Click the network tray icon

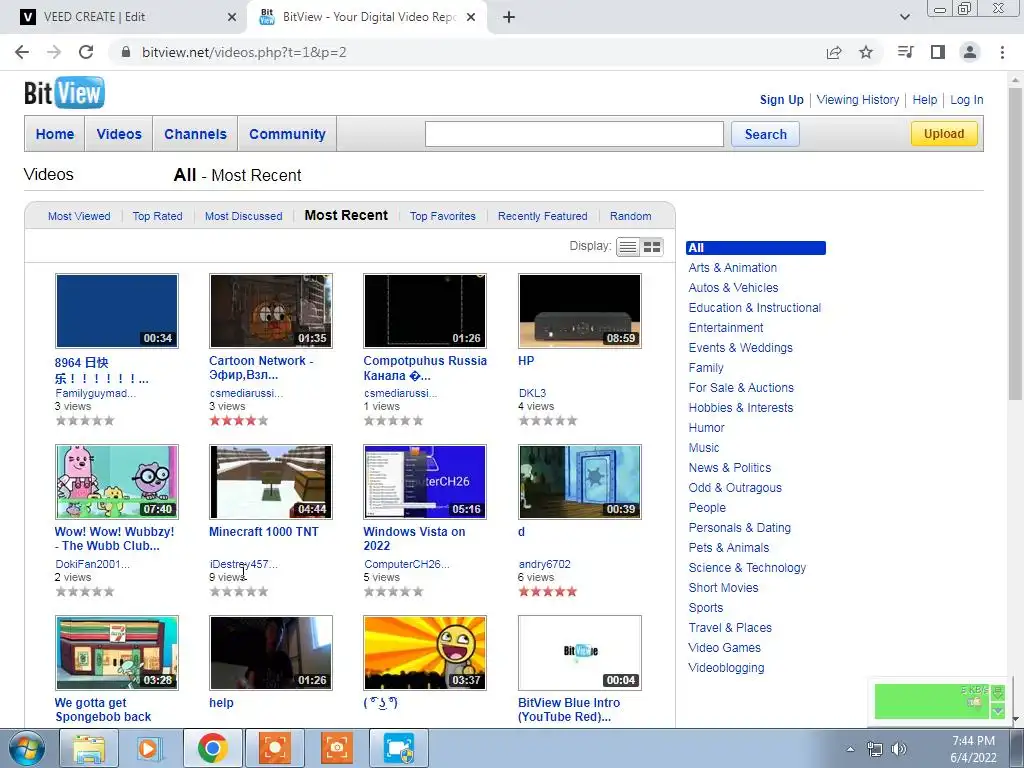(874, 749)
